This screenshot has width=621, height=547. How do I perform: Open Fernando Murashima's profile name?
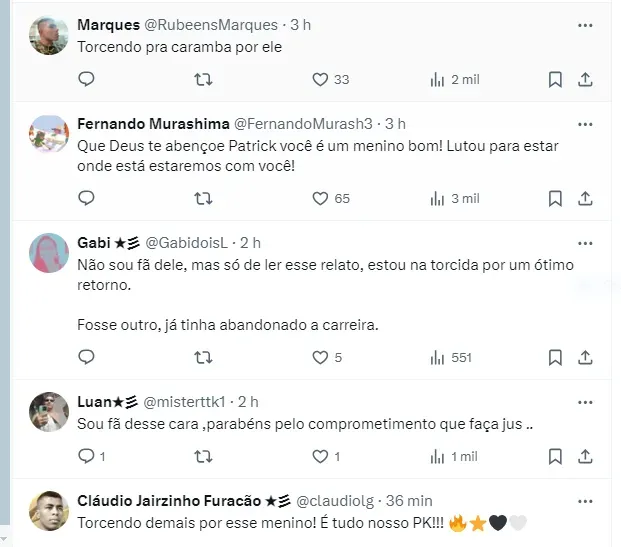point(152,123)
